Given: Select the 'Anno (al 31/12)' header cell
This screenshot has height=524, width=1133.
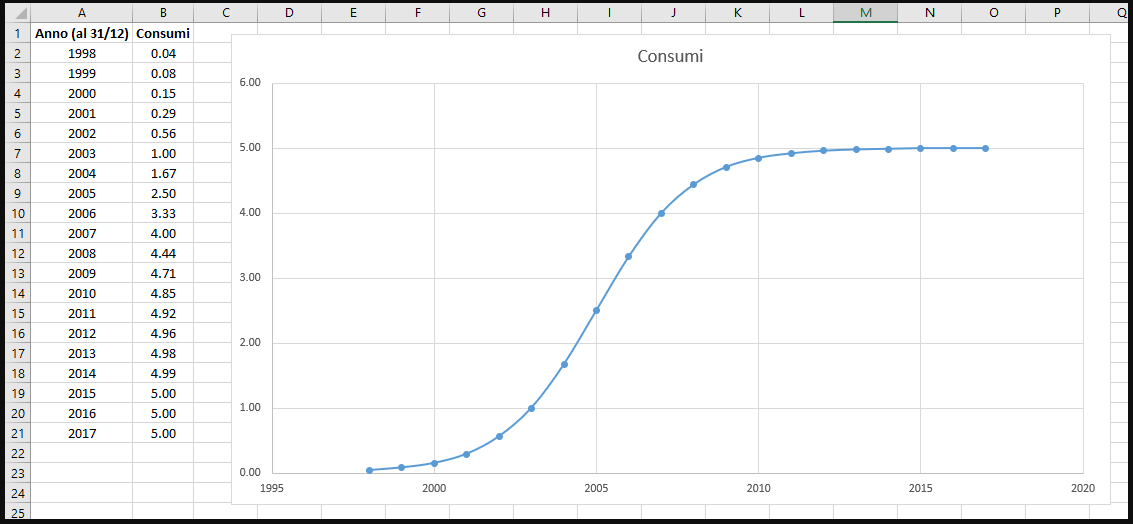Looking at the screenshot, I should pyautogui.click(x=81, y=33).
